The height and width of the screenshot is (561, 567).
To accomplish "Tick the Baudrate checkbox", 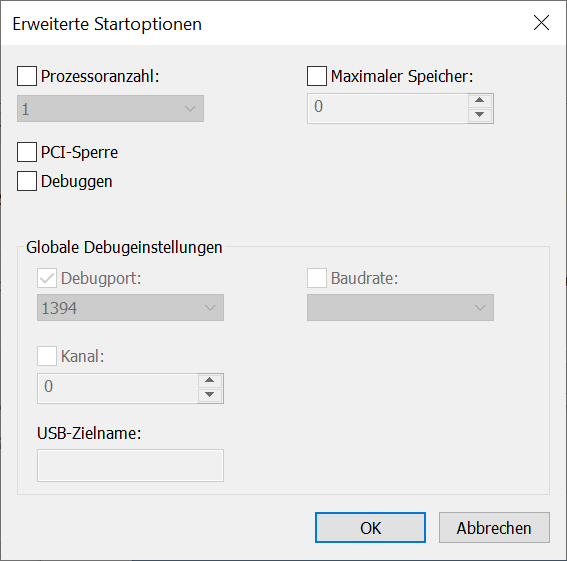I will tap(317, 278).
